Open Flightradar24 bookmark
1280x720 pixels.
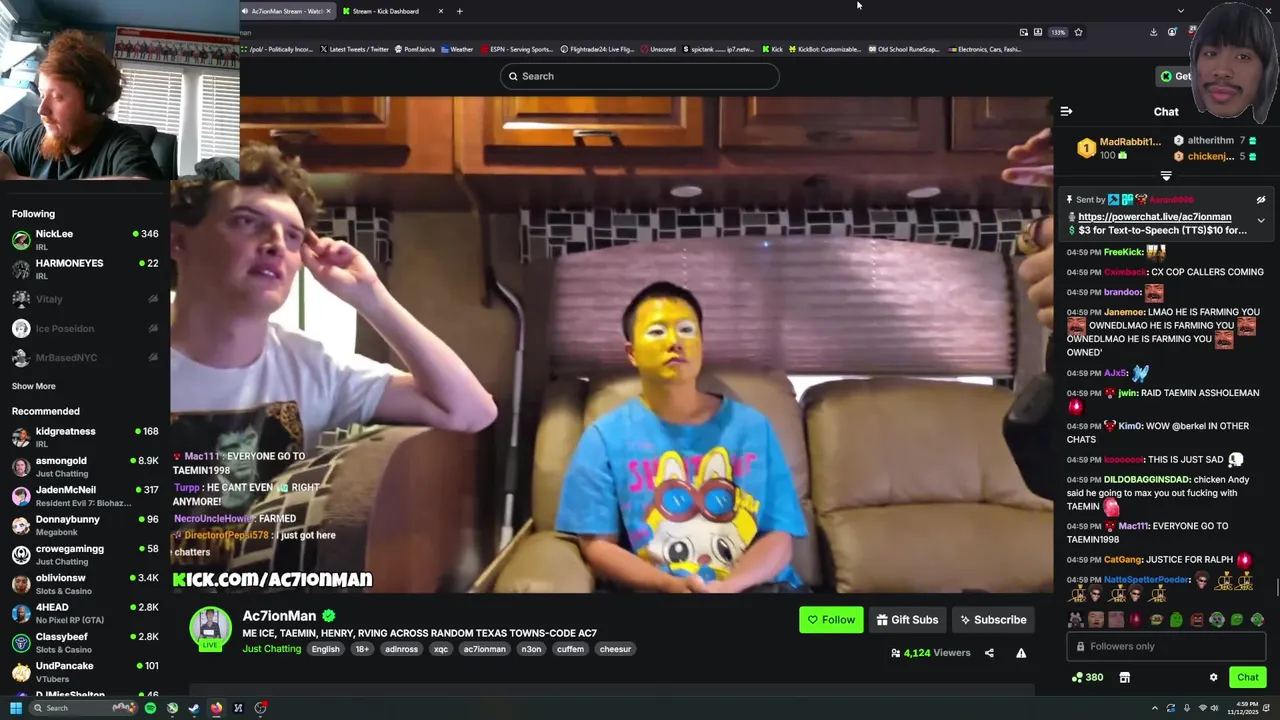click(x=598, y=49)
